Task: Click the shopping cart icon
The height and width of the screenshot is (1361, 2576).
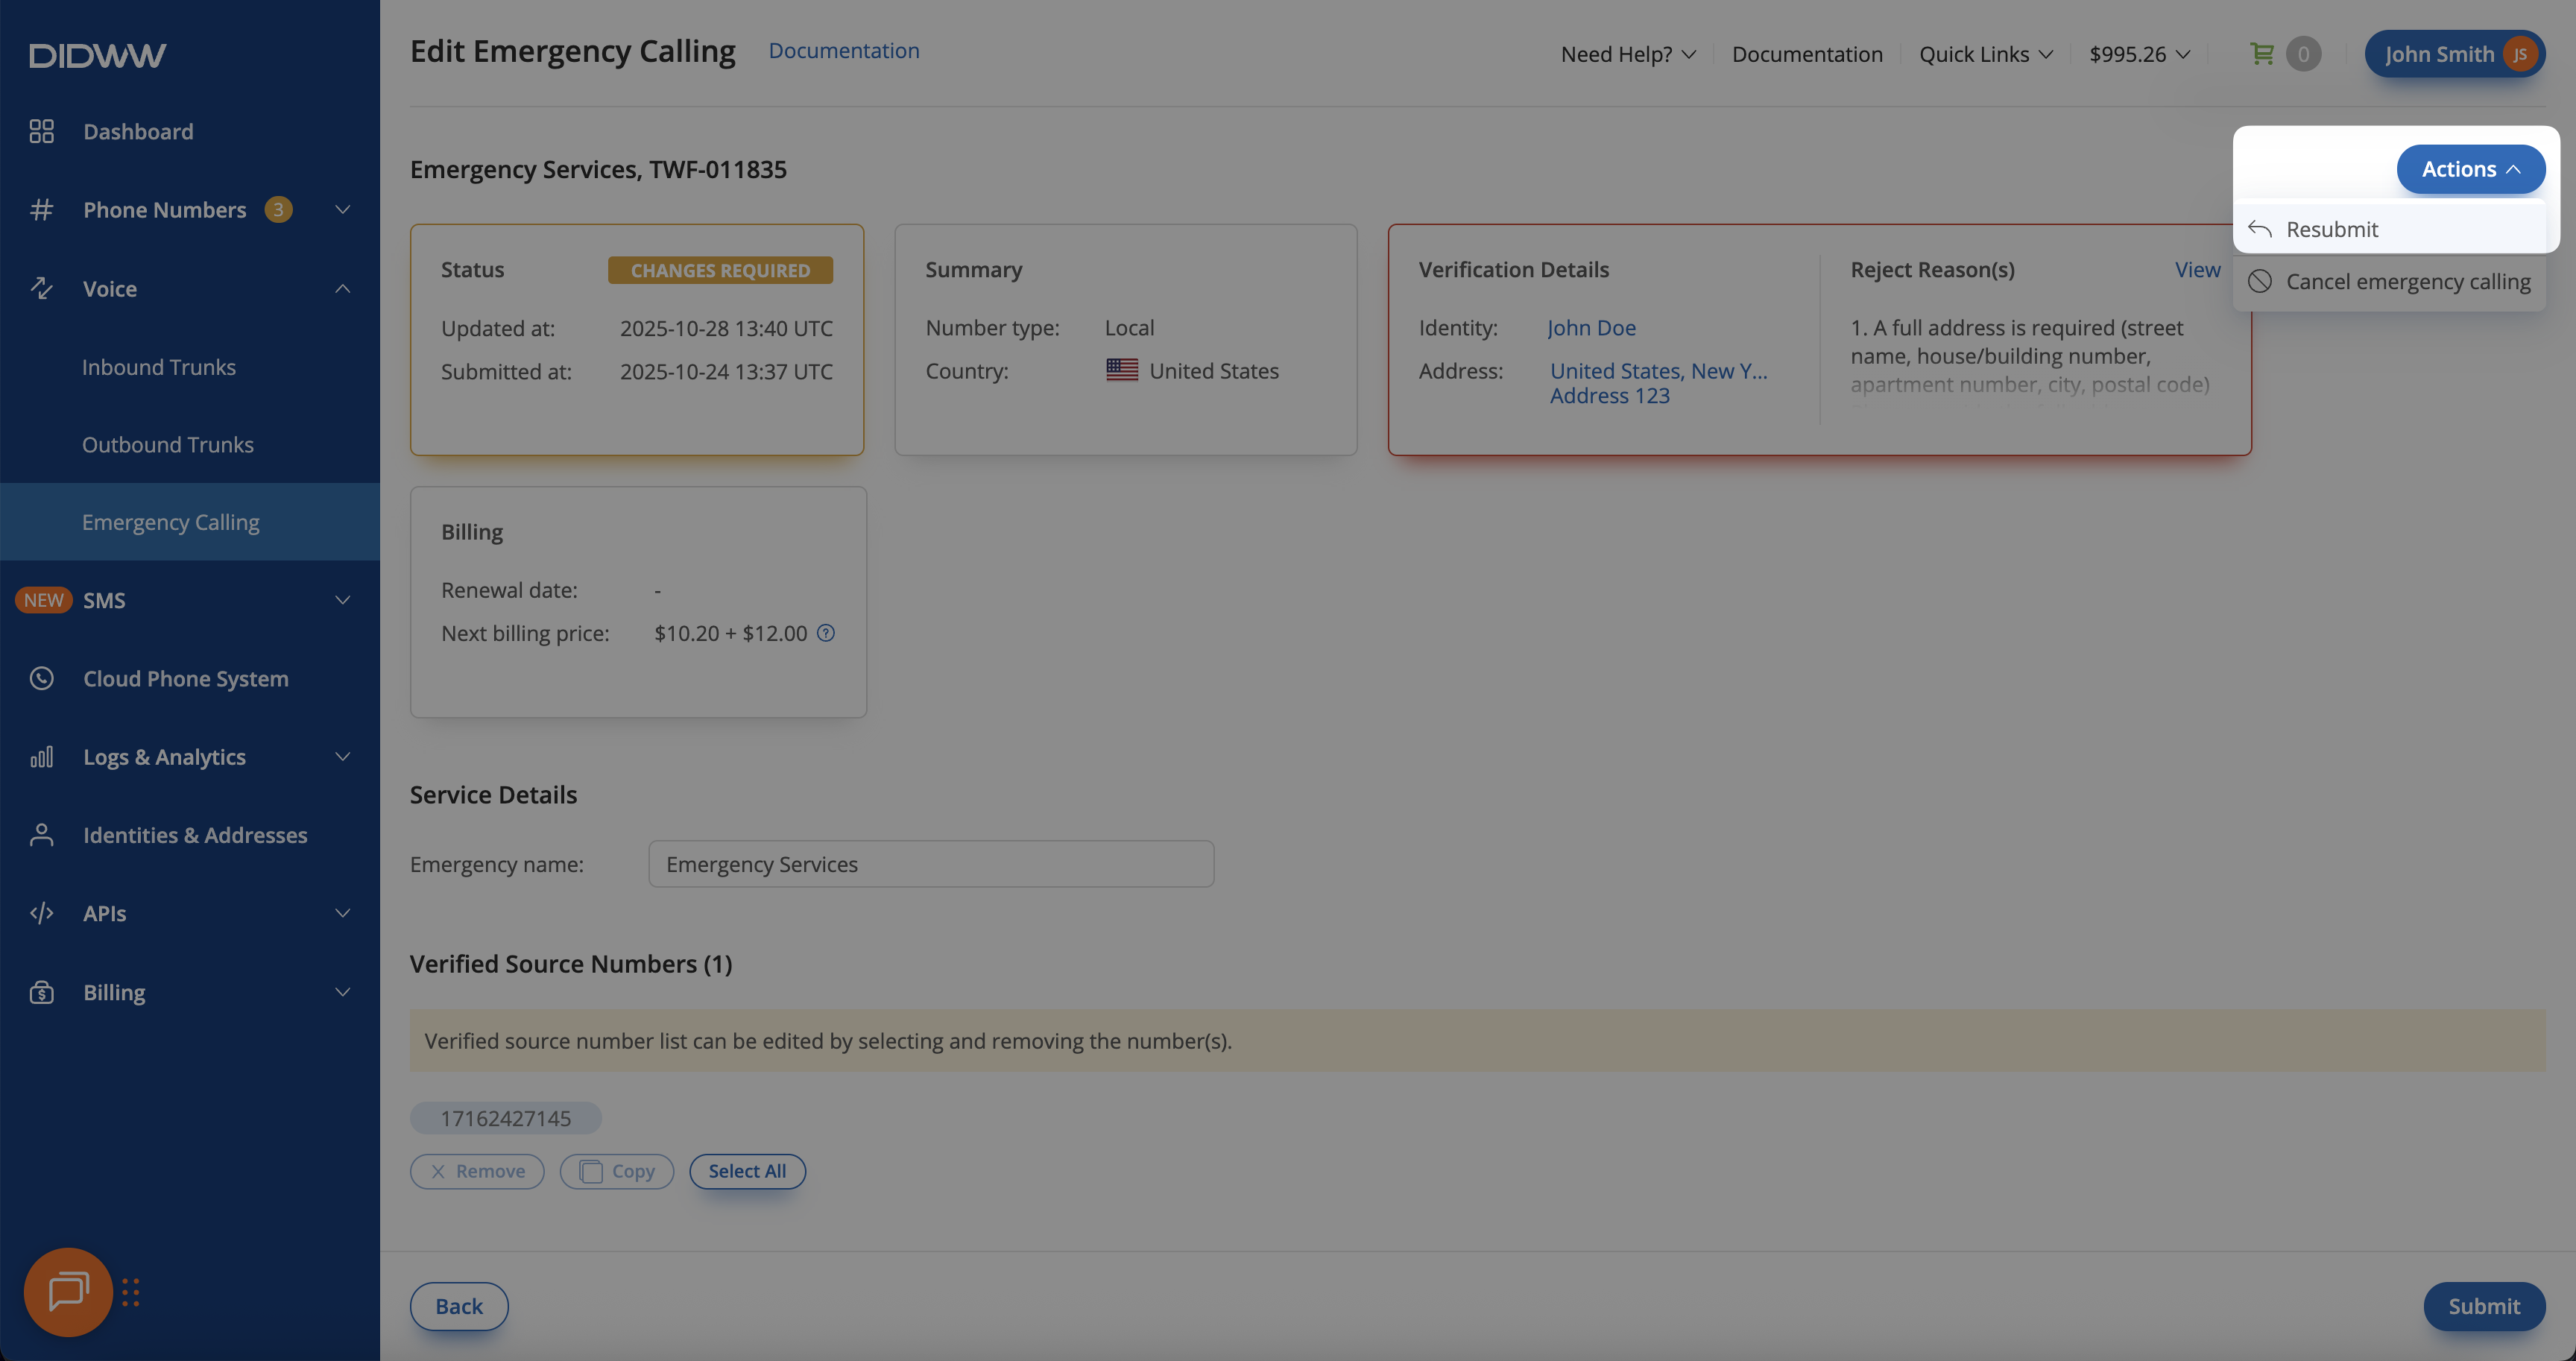Action: point(2261,53)
